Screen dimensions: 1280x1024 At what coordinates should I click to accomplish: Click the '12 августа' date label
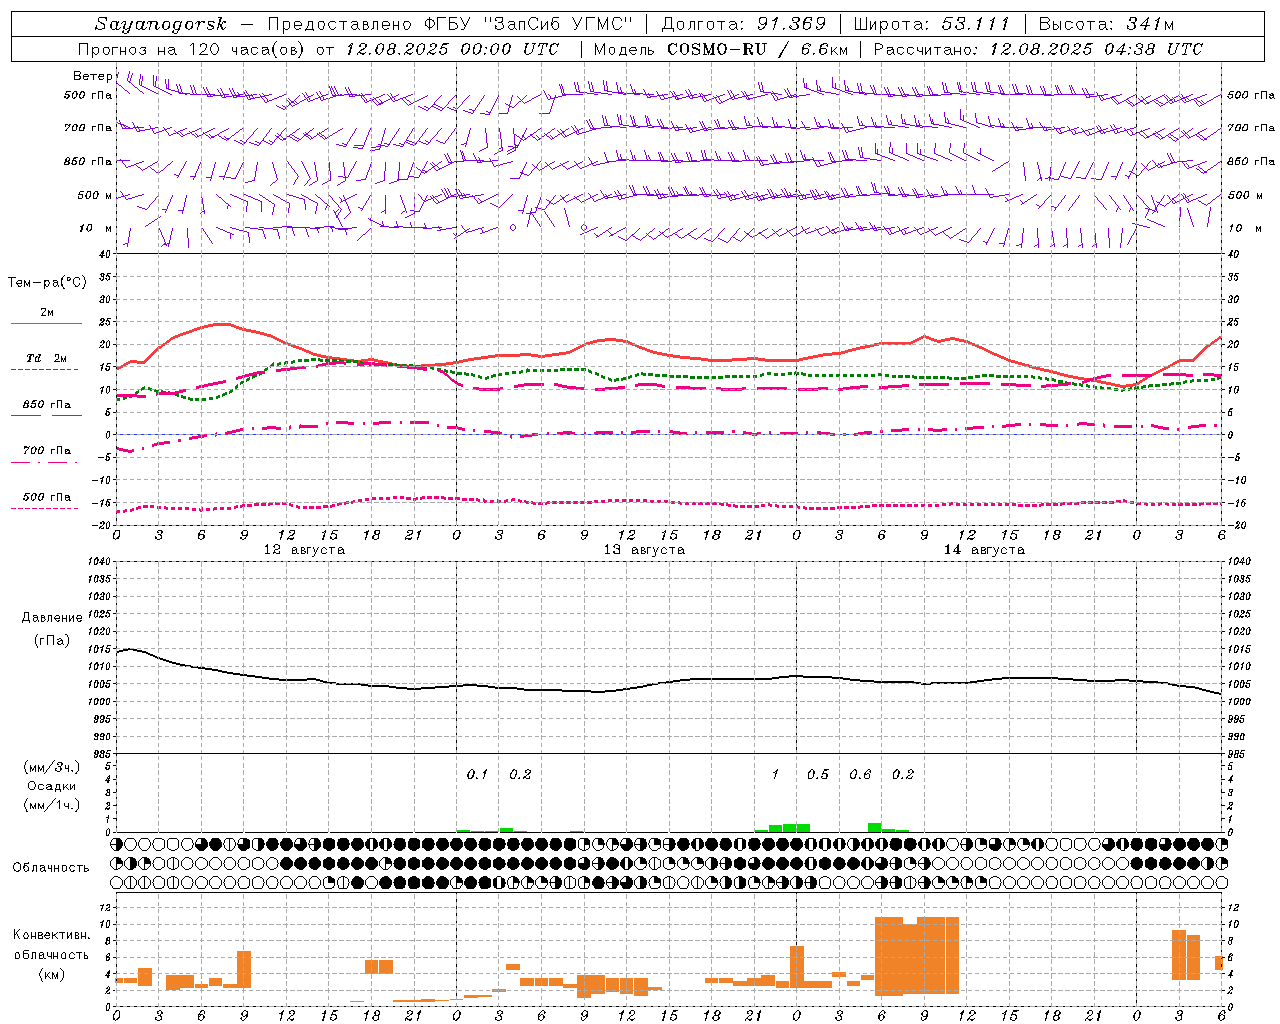pos(304,550)
